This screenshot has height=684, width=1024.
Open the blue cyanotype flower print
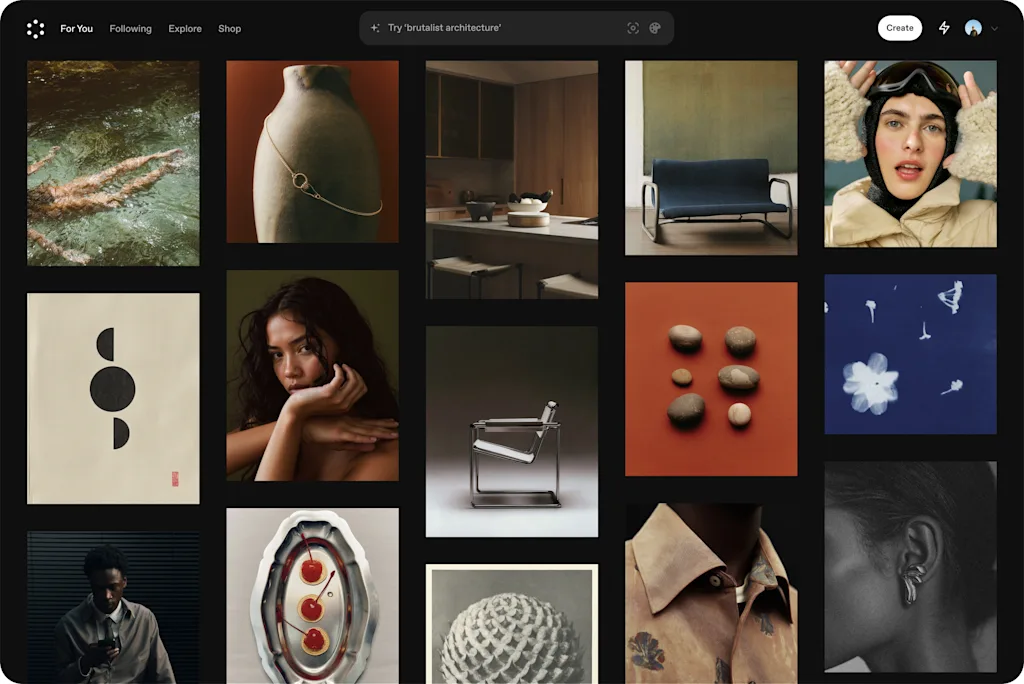(x=909, y=353)
